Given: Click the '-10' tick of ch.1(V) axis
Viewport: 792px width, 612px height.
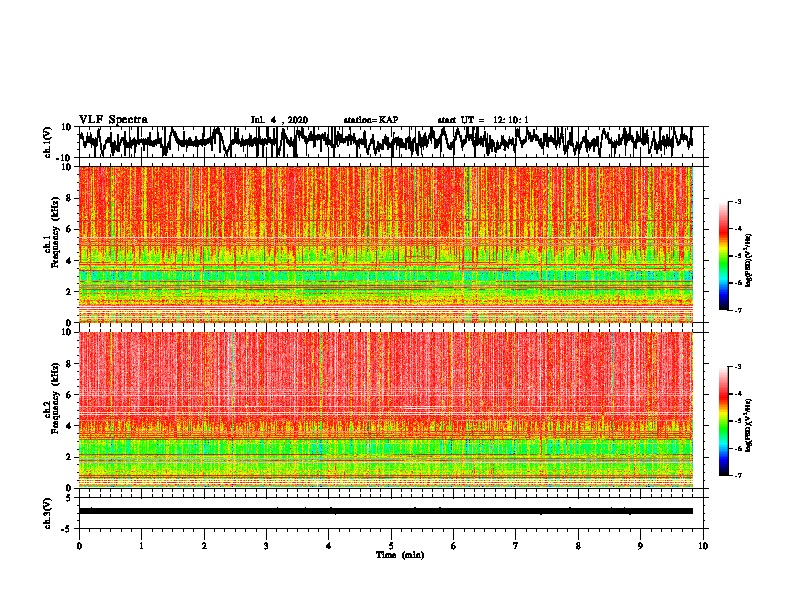Looking at the screenshot, I should 65,158.
